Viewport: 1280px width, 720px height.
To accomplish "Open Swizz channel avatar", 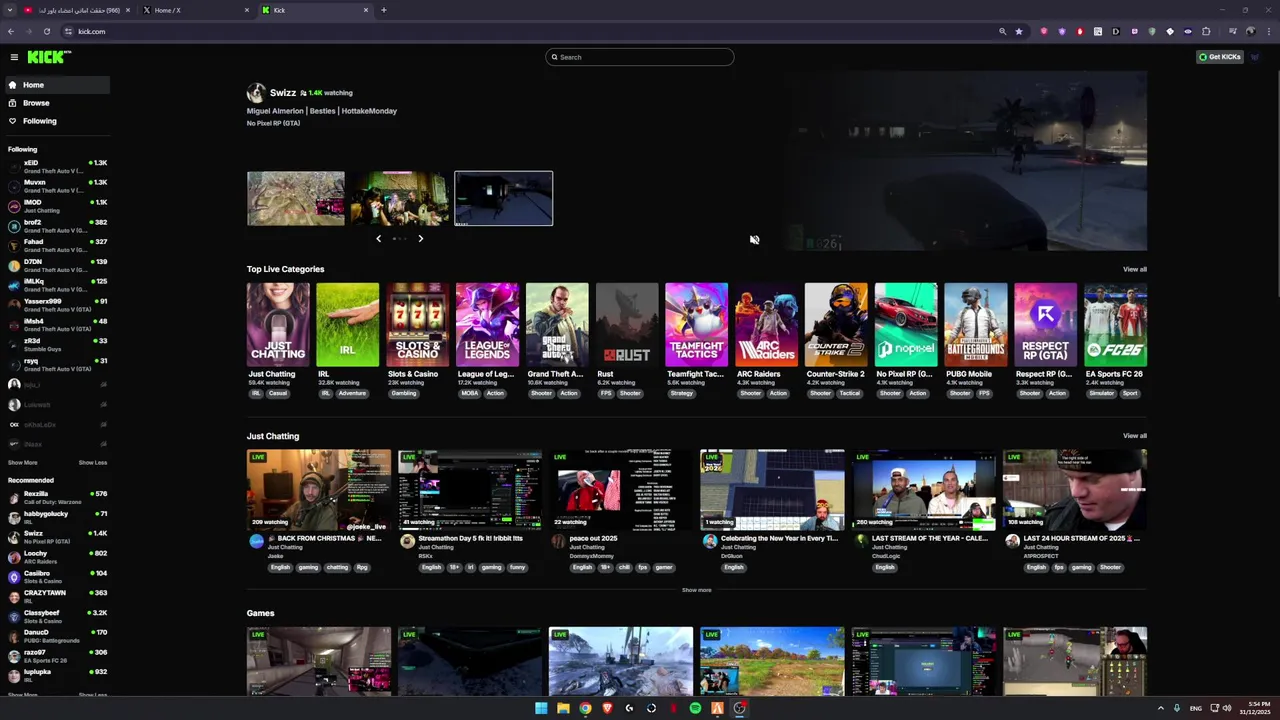I will 257,93.
